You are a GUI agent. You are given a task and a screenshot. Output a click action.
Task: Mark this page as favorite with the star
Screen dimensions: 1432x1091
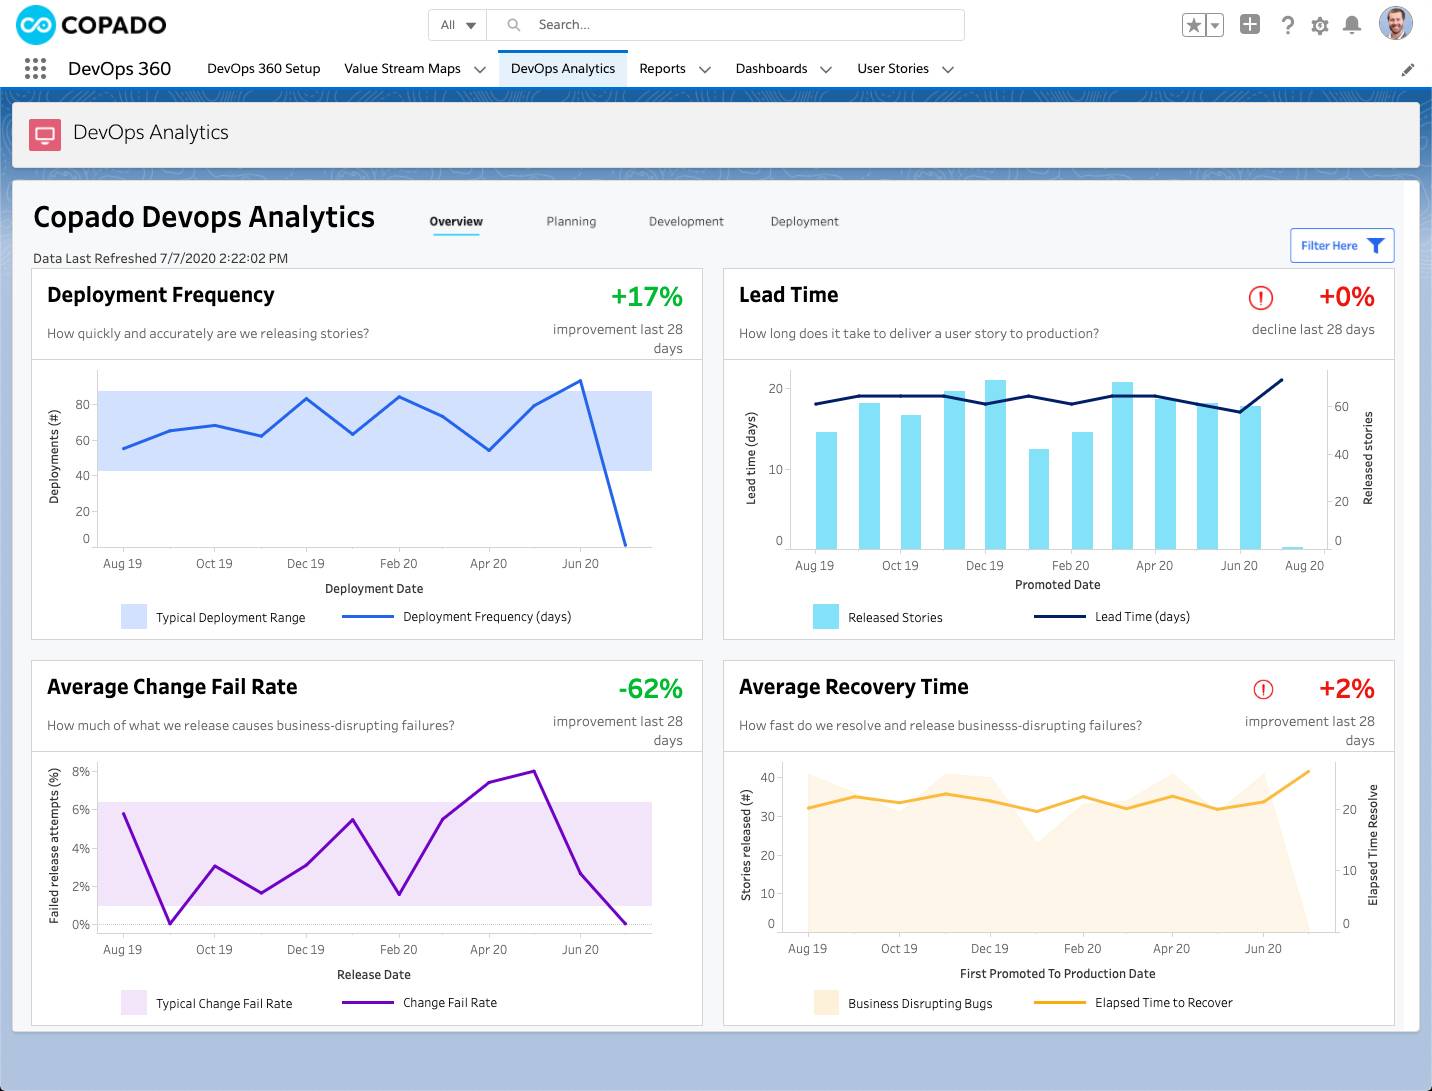[1195, 23]
